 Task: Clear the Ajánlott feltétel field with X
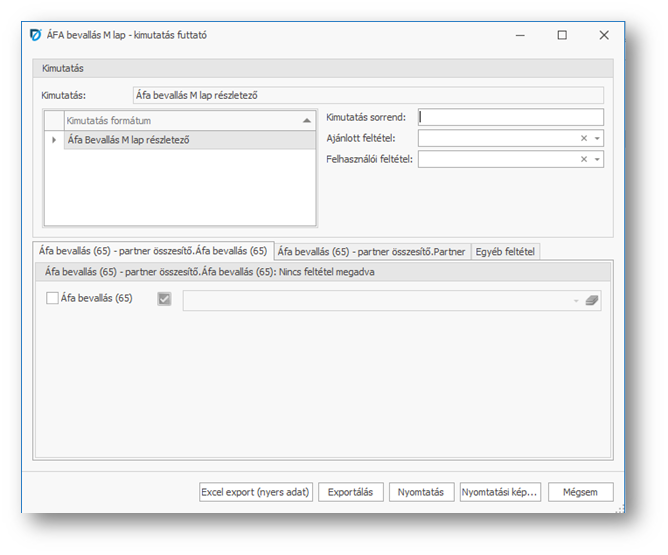[x=584, y=139]
